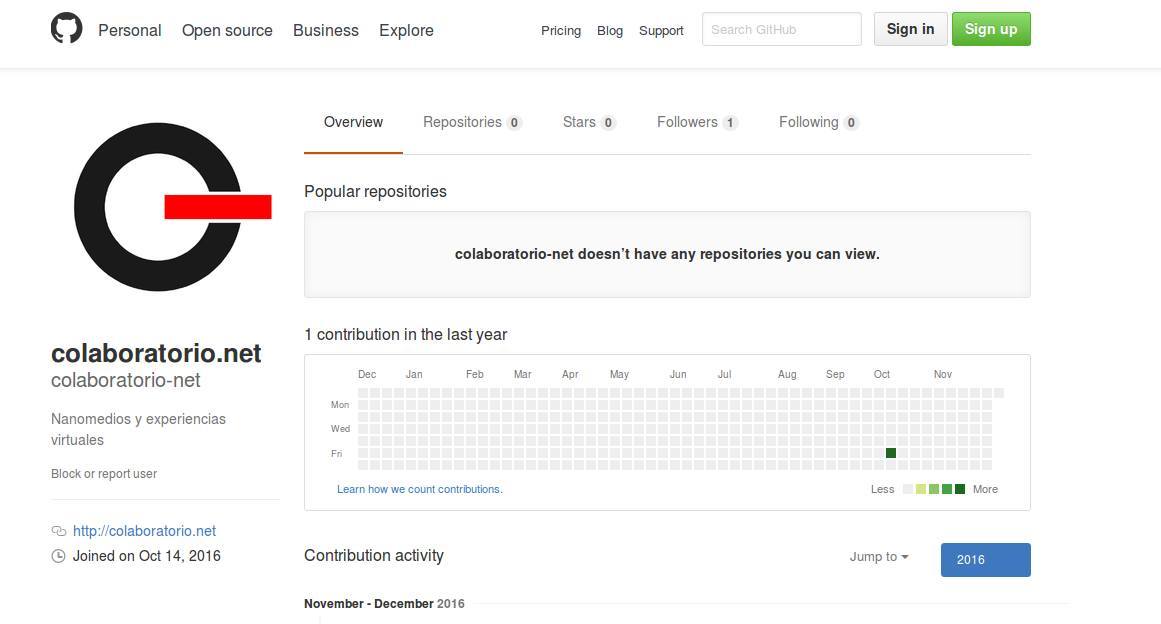Select the 2016 year button
This screenshot has width=1161, height=624.
(986, 560)
